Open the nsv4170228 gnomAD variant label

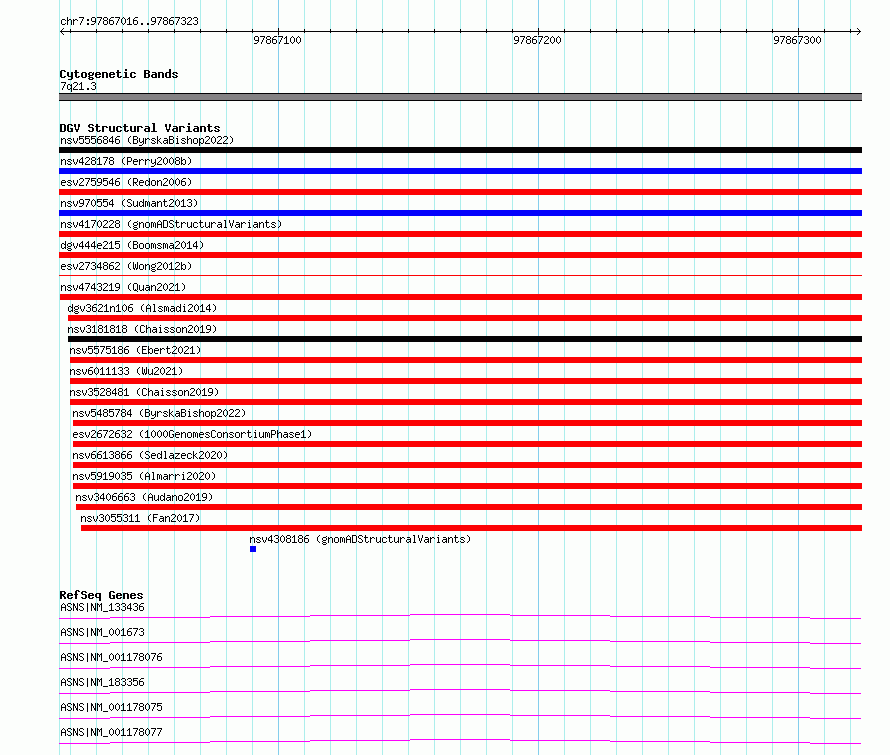coord(171,224)
